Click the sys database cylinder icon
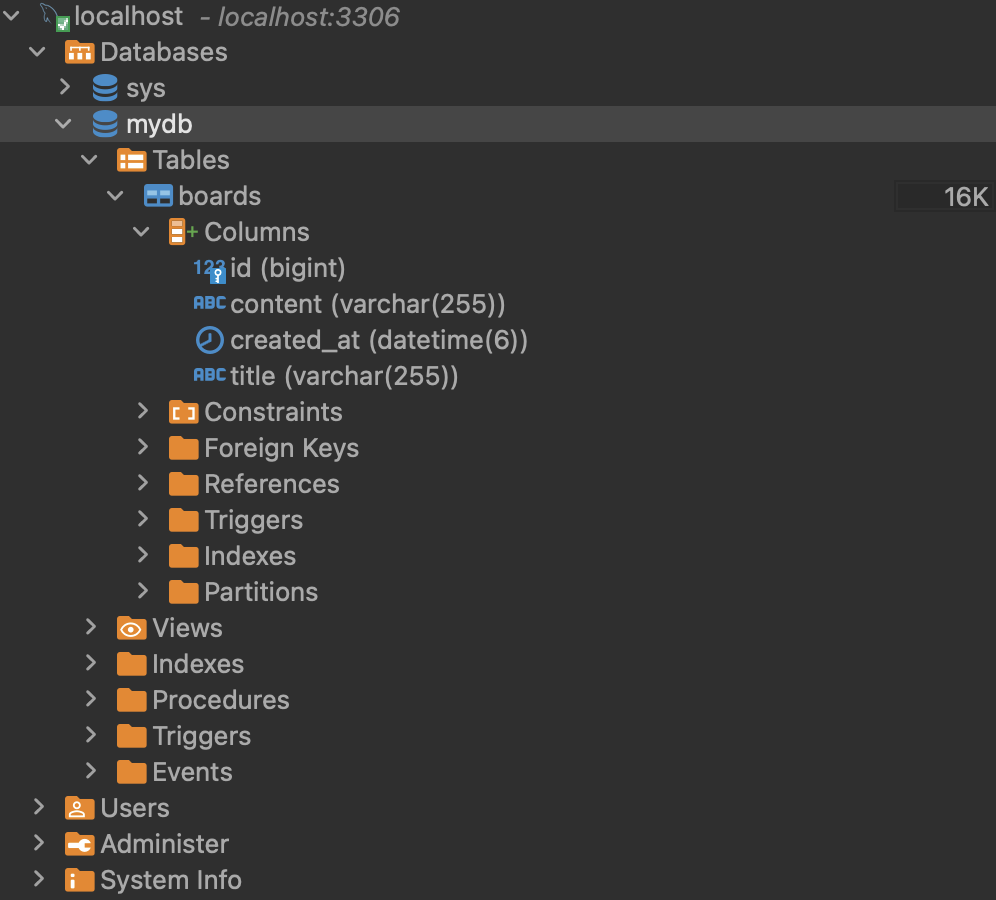 pyautogui.click(x=105, y=88)
